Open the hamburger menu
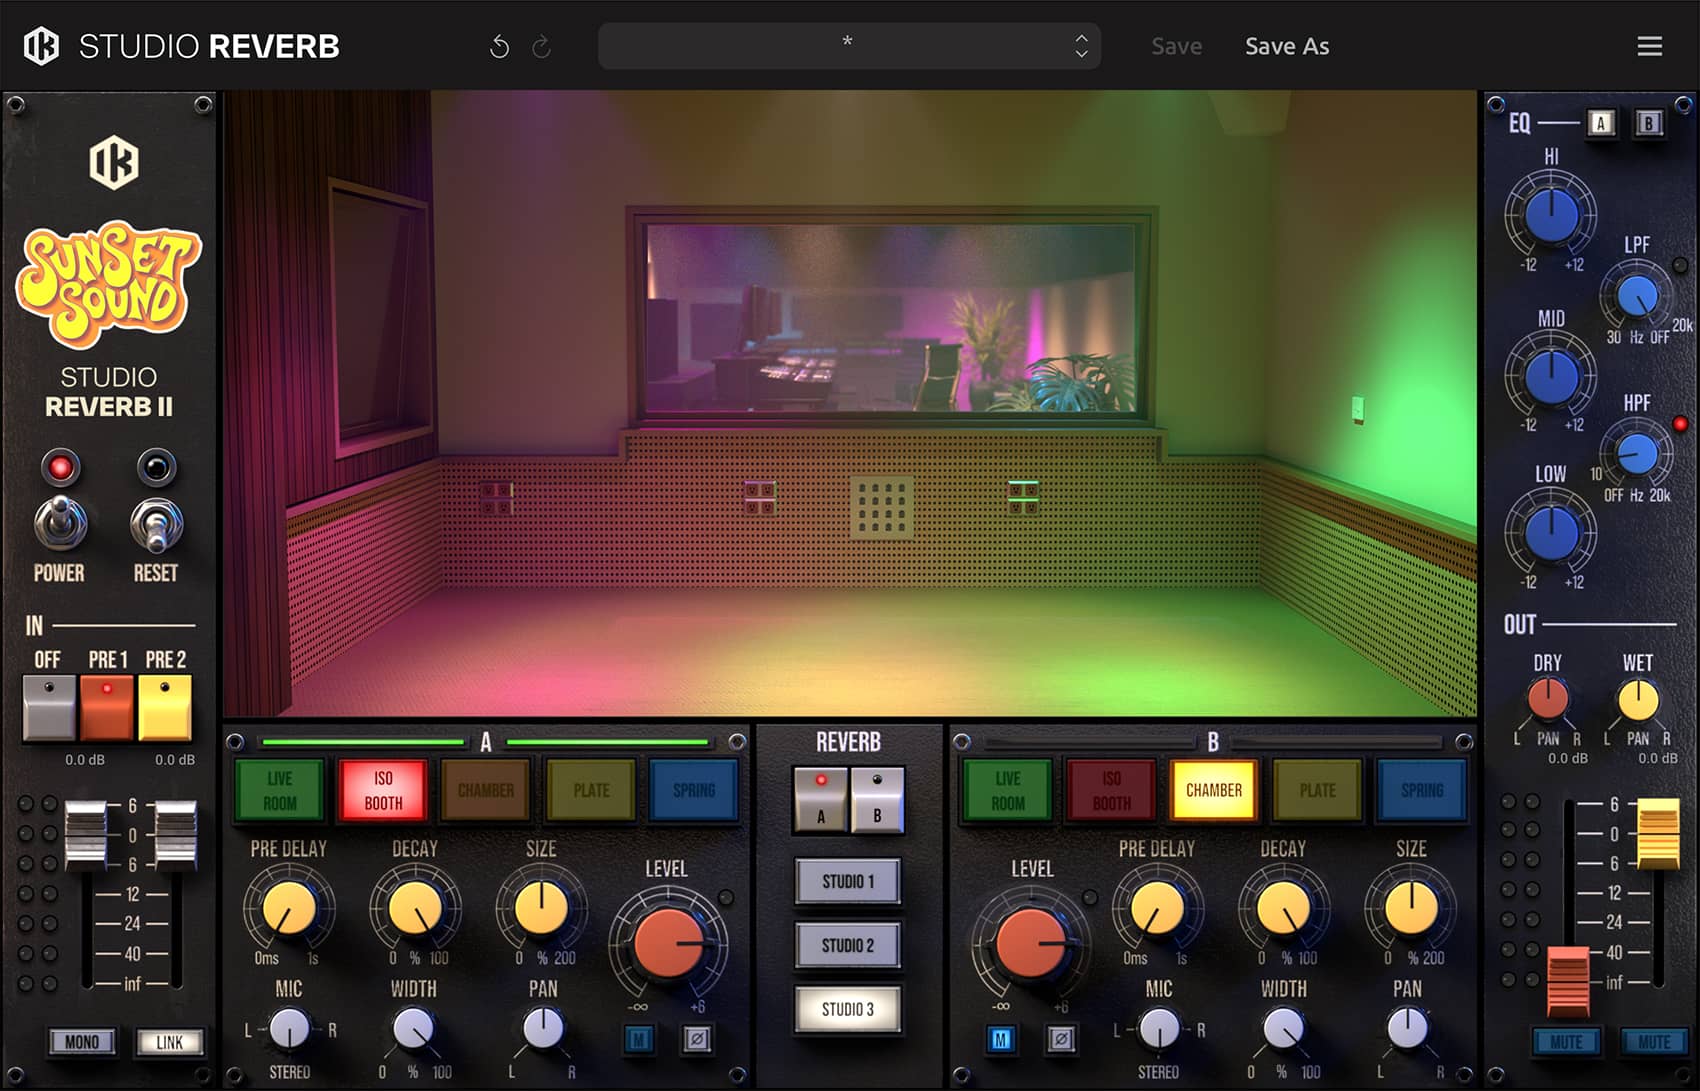 (x=1649, y=46)
